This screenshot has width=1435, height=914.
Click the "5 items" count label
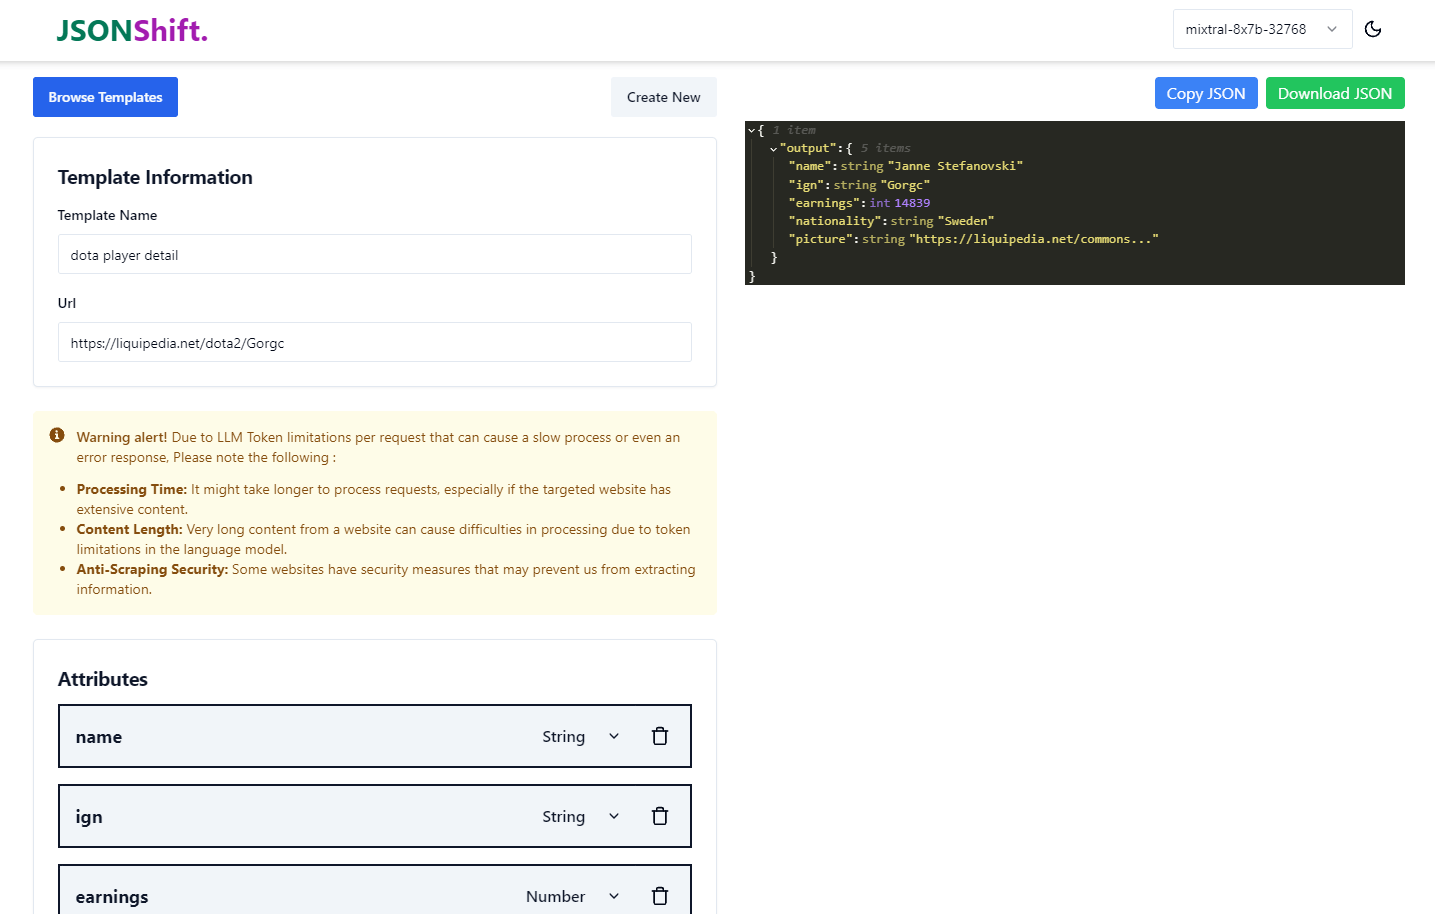[886, 148]
